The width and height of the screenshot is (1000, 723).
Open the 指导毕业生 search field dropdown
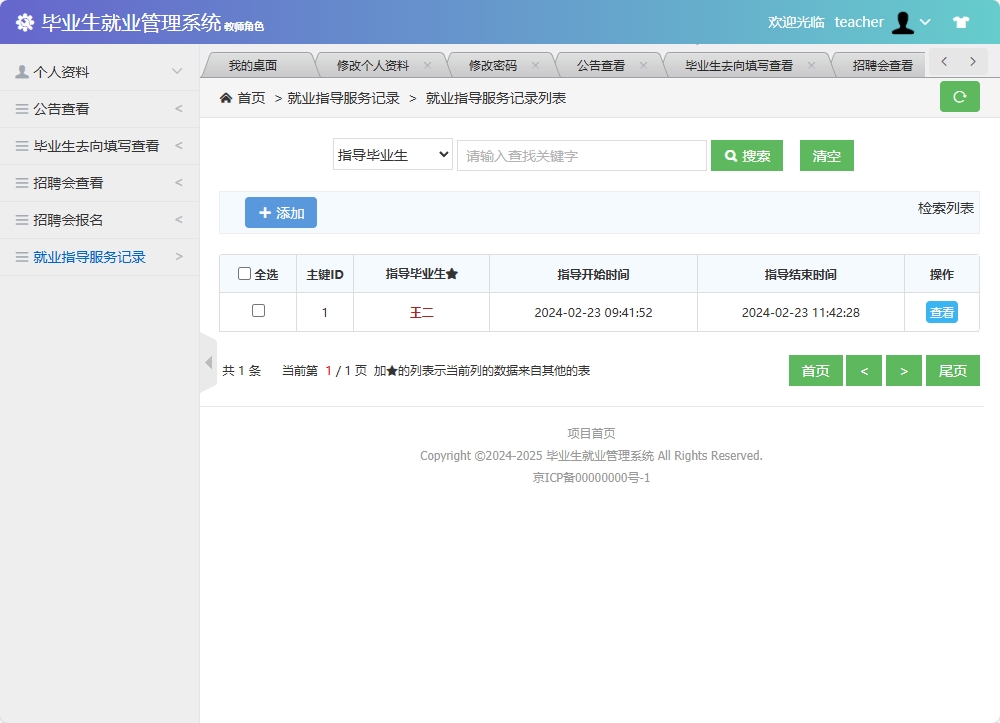pyautogui.click(x=392, y=155)
